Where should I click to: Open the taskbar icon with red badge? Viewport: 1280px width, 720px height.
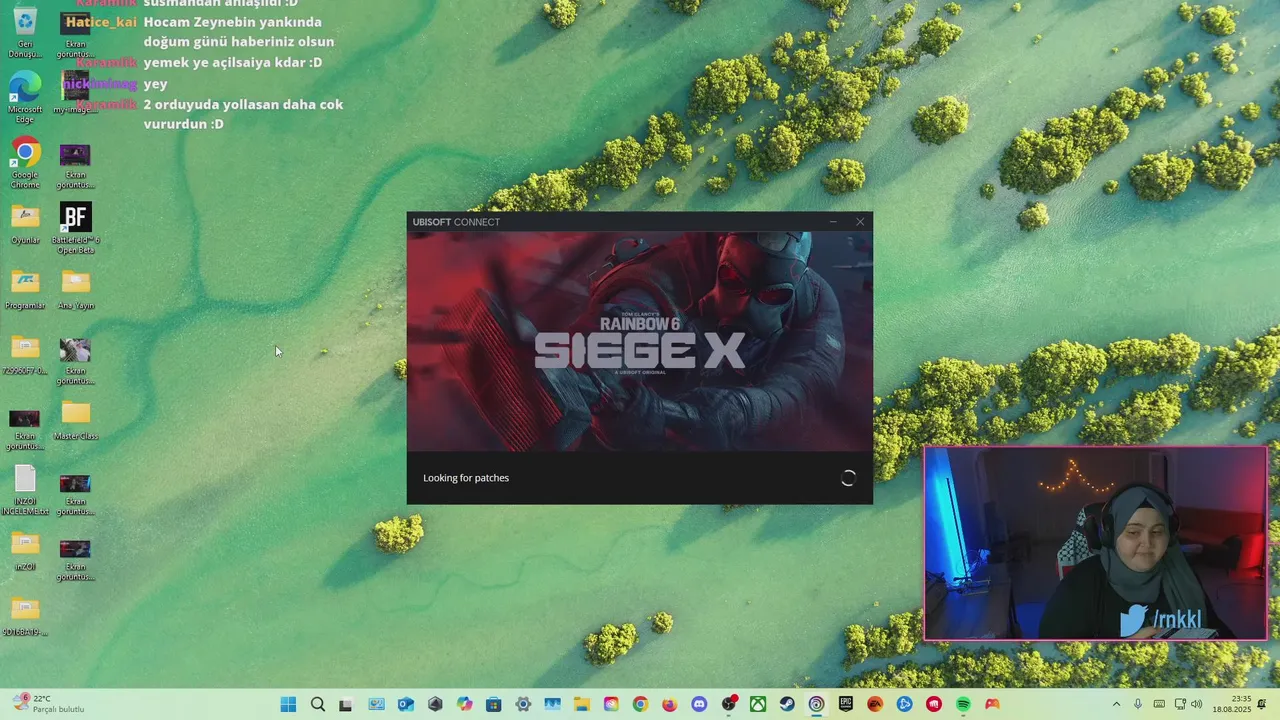(729, 704)
